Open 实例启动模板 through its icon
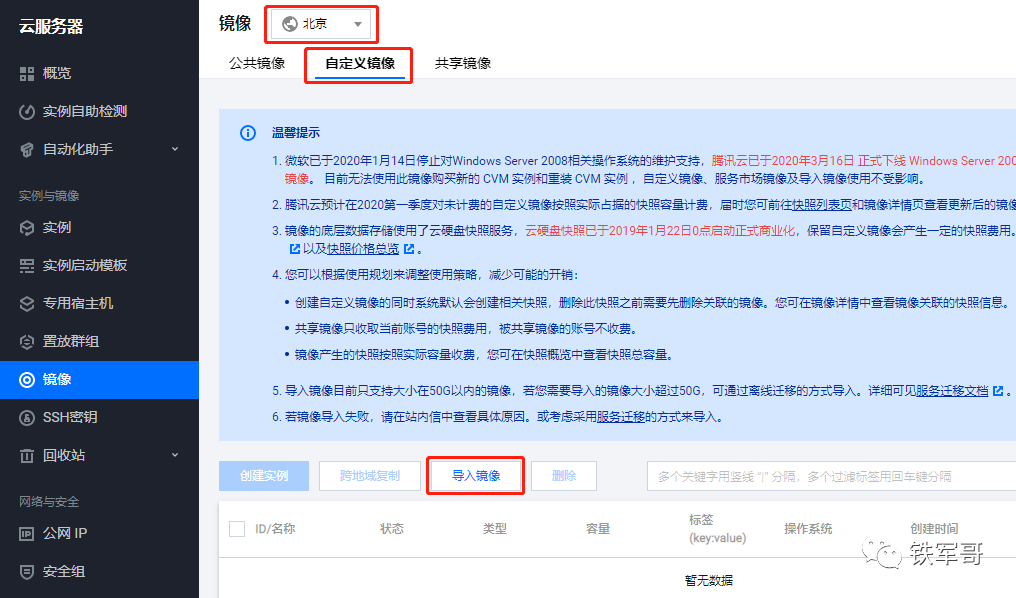This screenshot has height=598, width=1016. pos(27,266)
